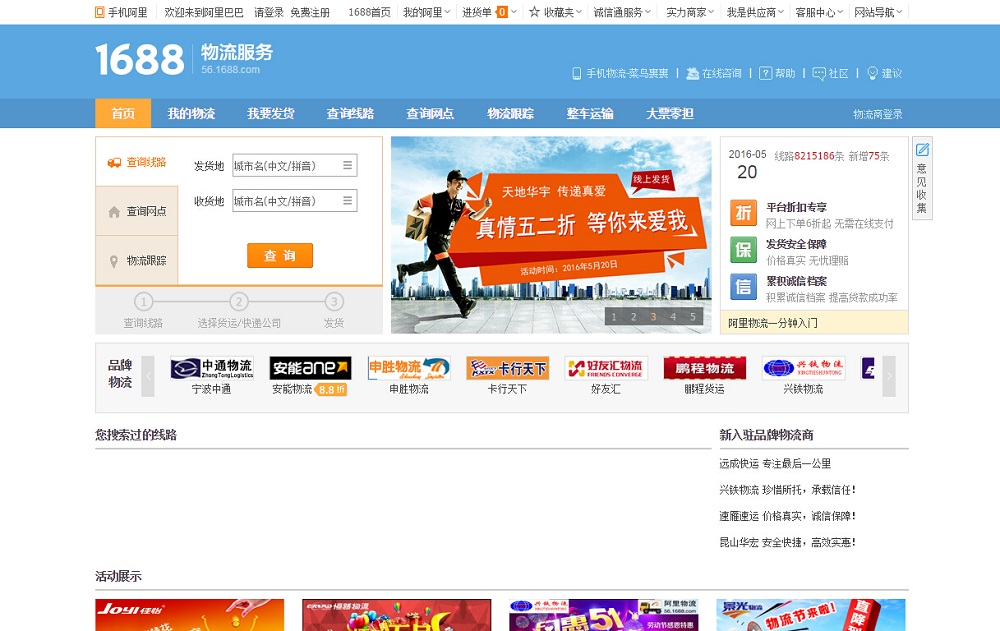Click the 收货地 city input field
Viewport: 1000px width, 631px height.
(x=295, y=200)
